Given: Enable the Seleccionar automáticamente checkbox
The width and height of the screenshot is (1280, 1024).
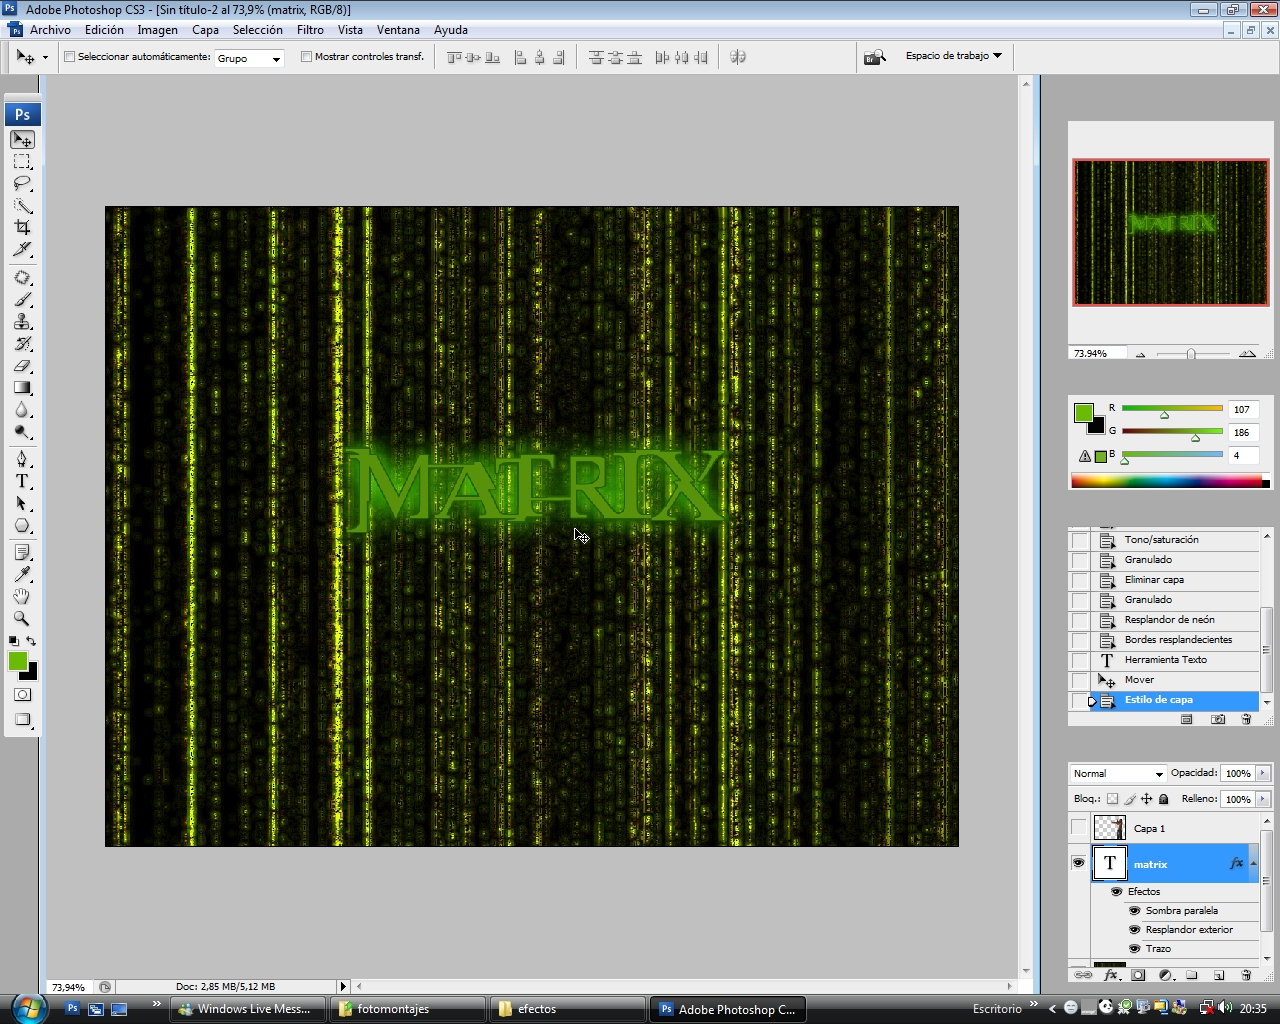Looking at the screenshot, I should tap(68, 58).
